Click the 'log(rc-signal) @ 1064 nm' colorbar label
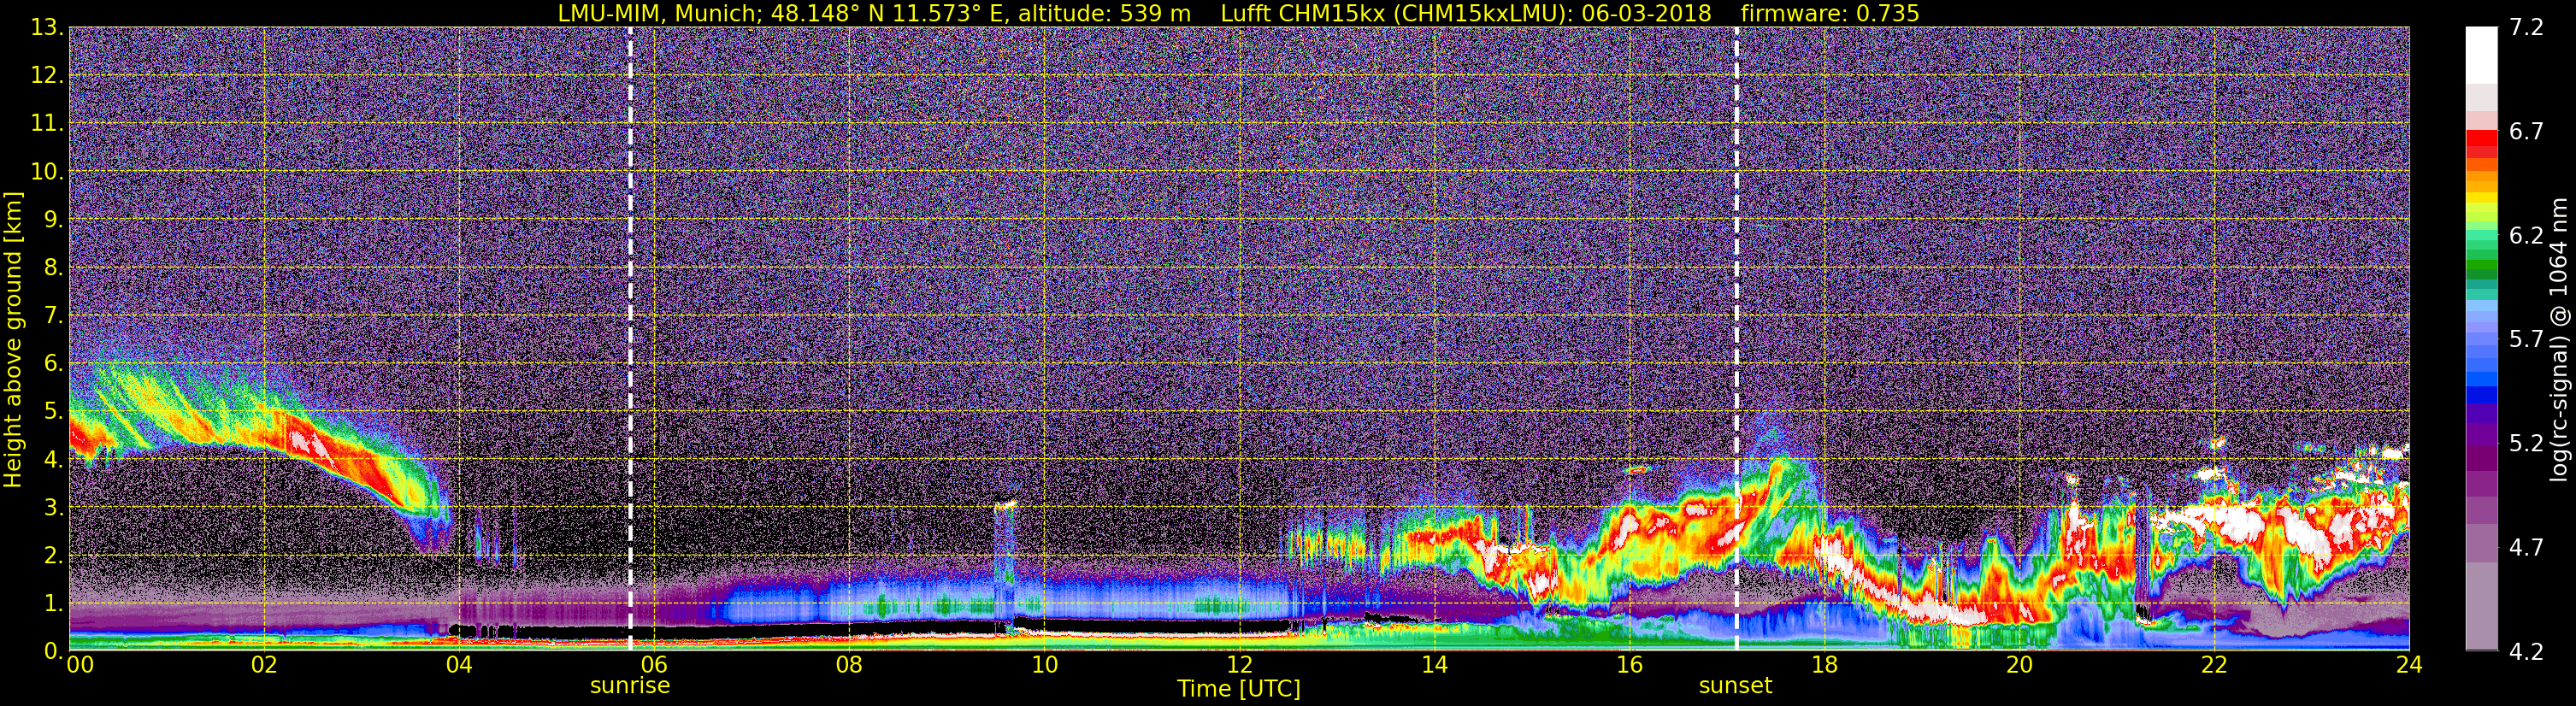The height and width of the screenshot is (706, 2576). pos(2558,339)
